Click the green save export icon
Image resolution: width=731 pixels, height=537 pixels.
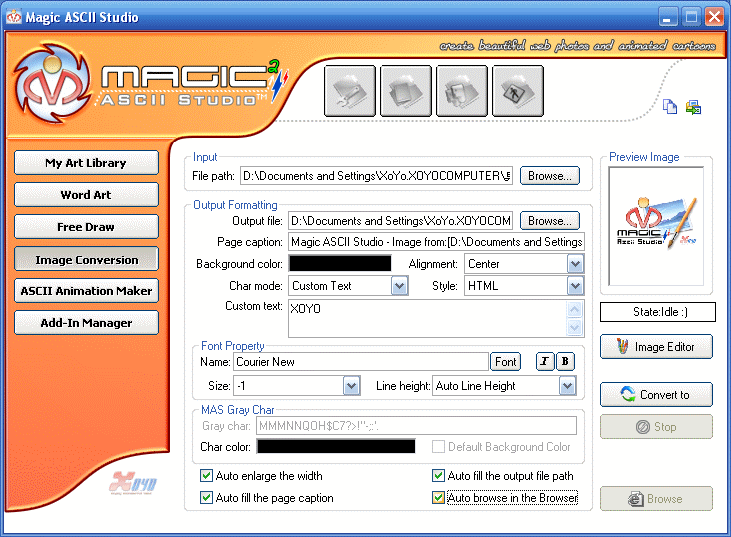[x=693, y=107]
